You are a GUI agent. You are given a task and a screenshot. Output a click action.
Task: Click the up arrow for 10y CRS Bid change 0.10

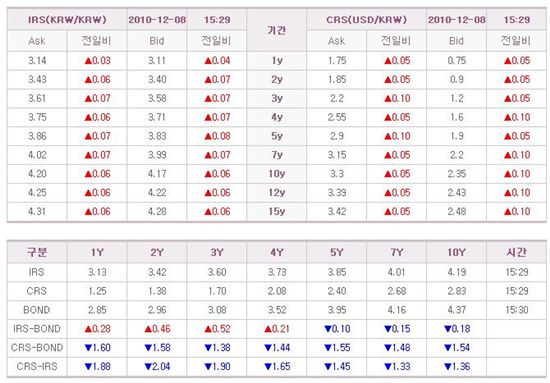click(x=508, y=174)
